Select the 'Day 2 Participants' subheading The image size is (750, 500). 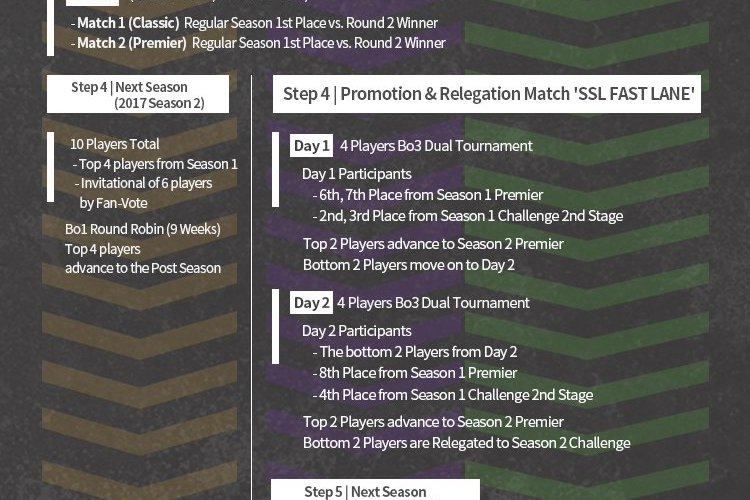coord(356,331)
